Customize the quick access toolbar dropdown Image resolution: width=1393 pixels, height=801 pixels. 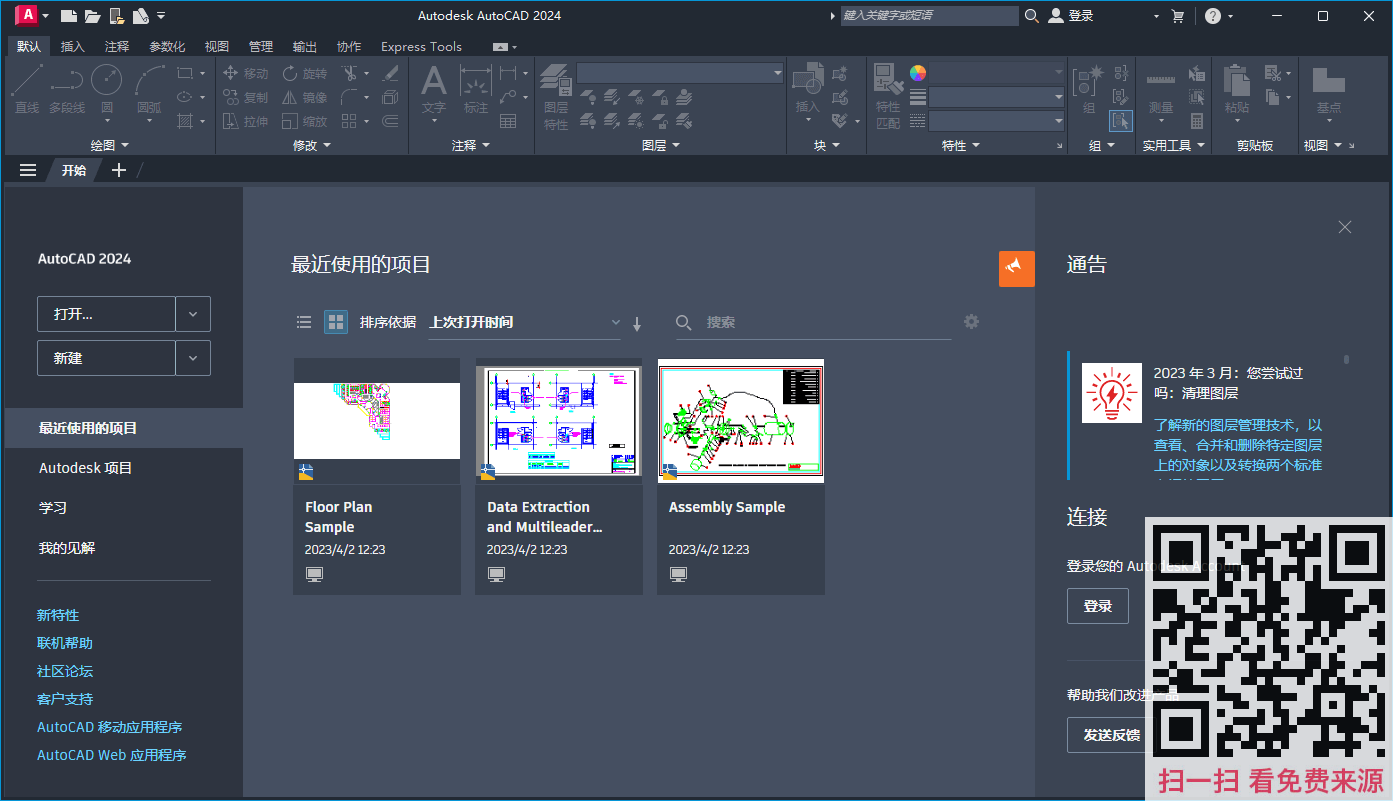pyautogui.click(x=162, y=16)
